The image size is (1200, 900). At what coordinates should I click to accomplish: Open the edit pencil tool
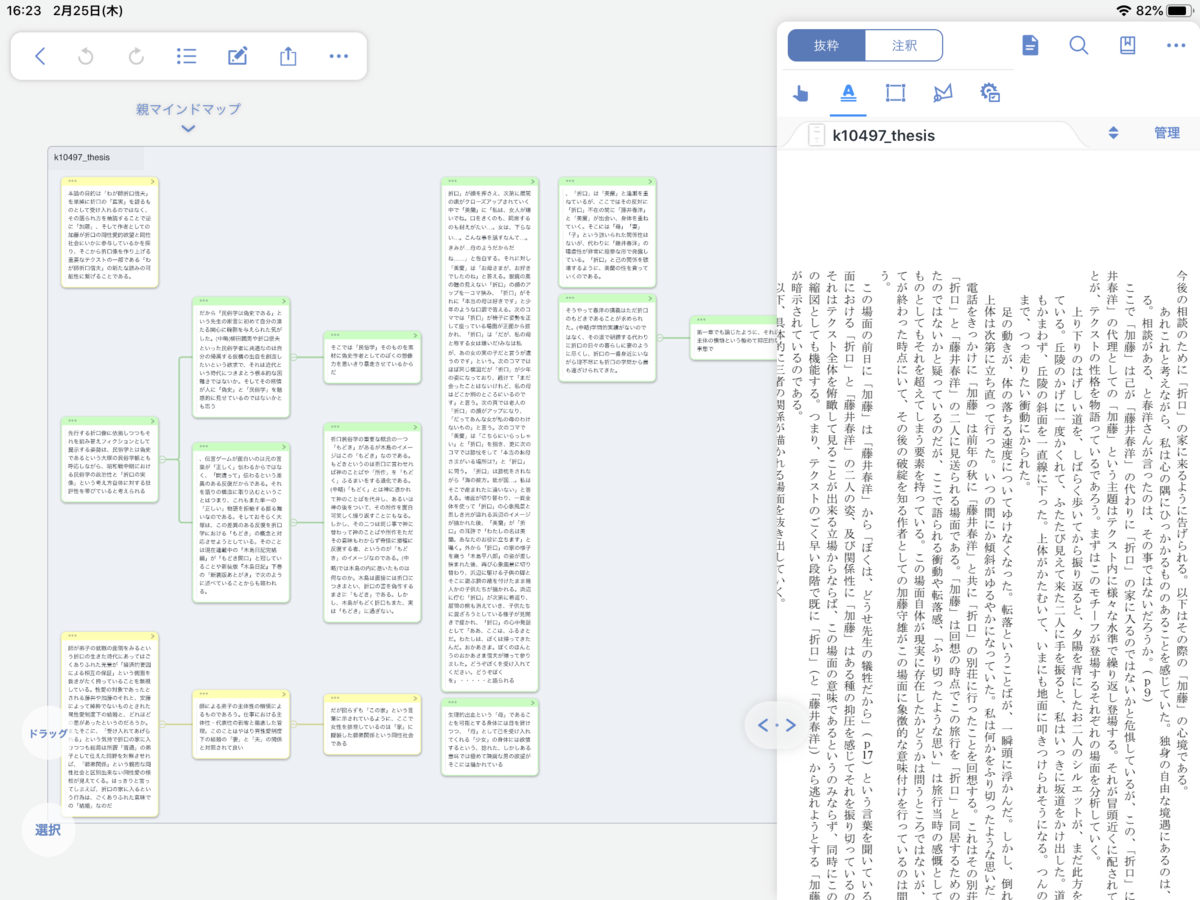point(237,56)
